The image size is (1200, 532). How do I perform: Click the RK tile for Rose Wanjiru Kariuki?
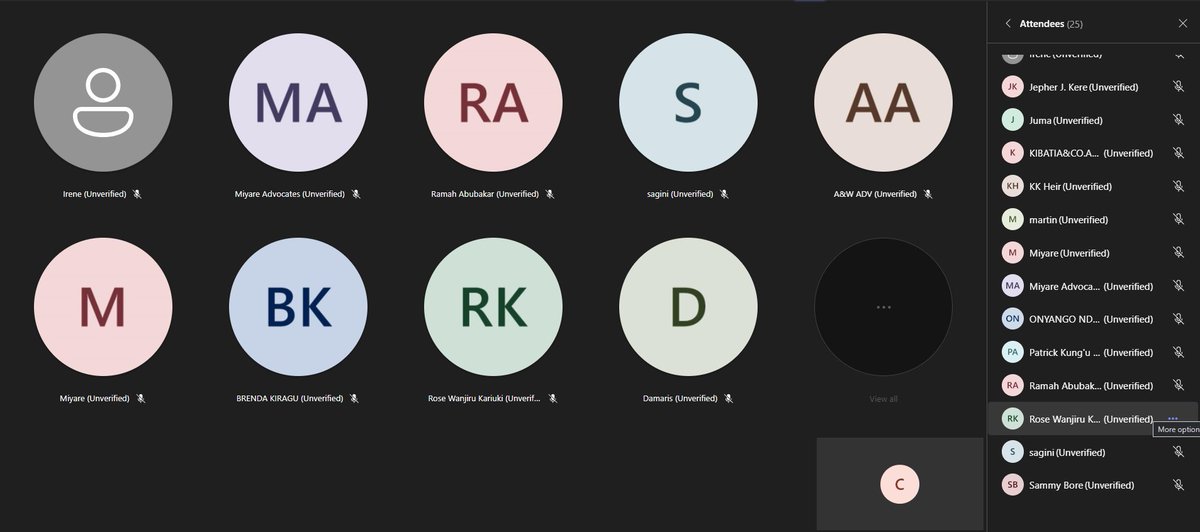pyautogui.click(x=493, y=307)
